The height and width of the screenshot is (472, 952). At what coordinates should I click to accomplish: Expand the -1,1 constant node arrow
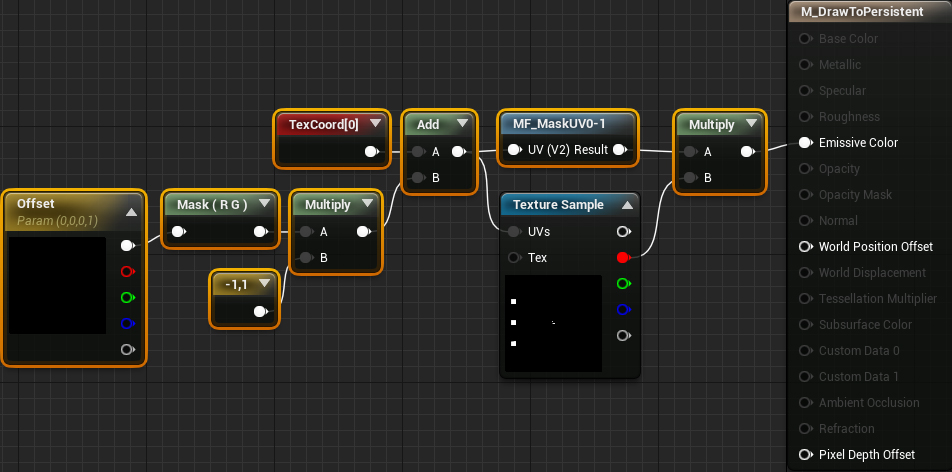click(x=264, y=283)
